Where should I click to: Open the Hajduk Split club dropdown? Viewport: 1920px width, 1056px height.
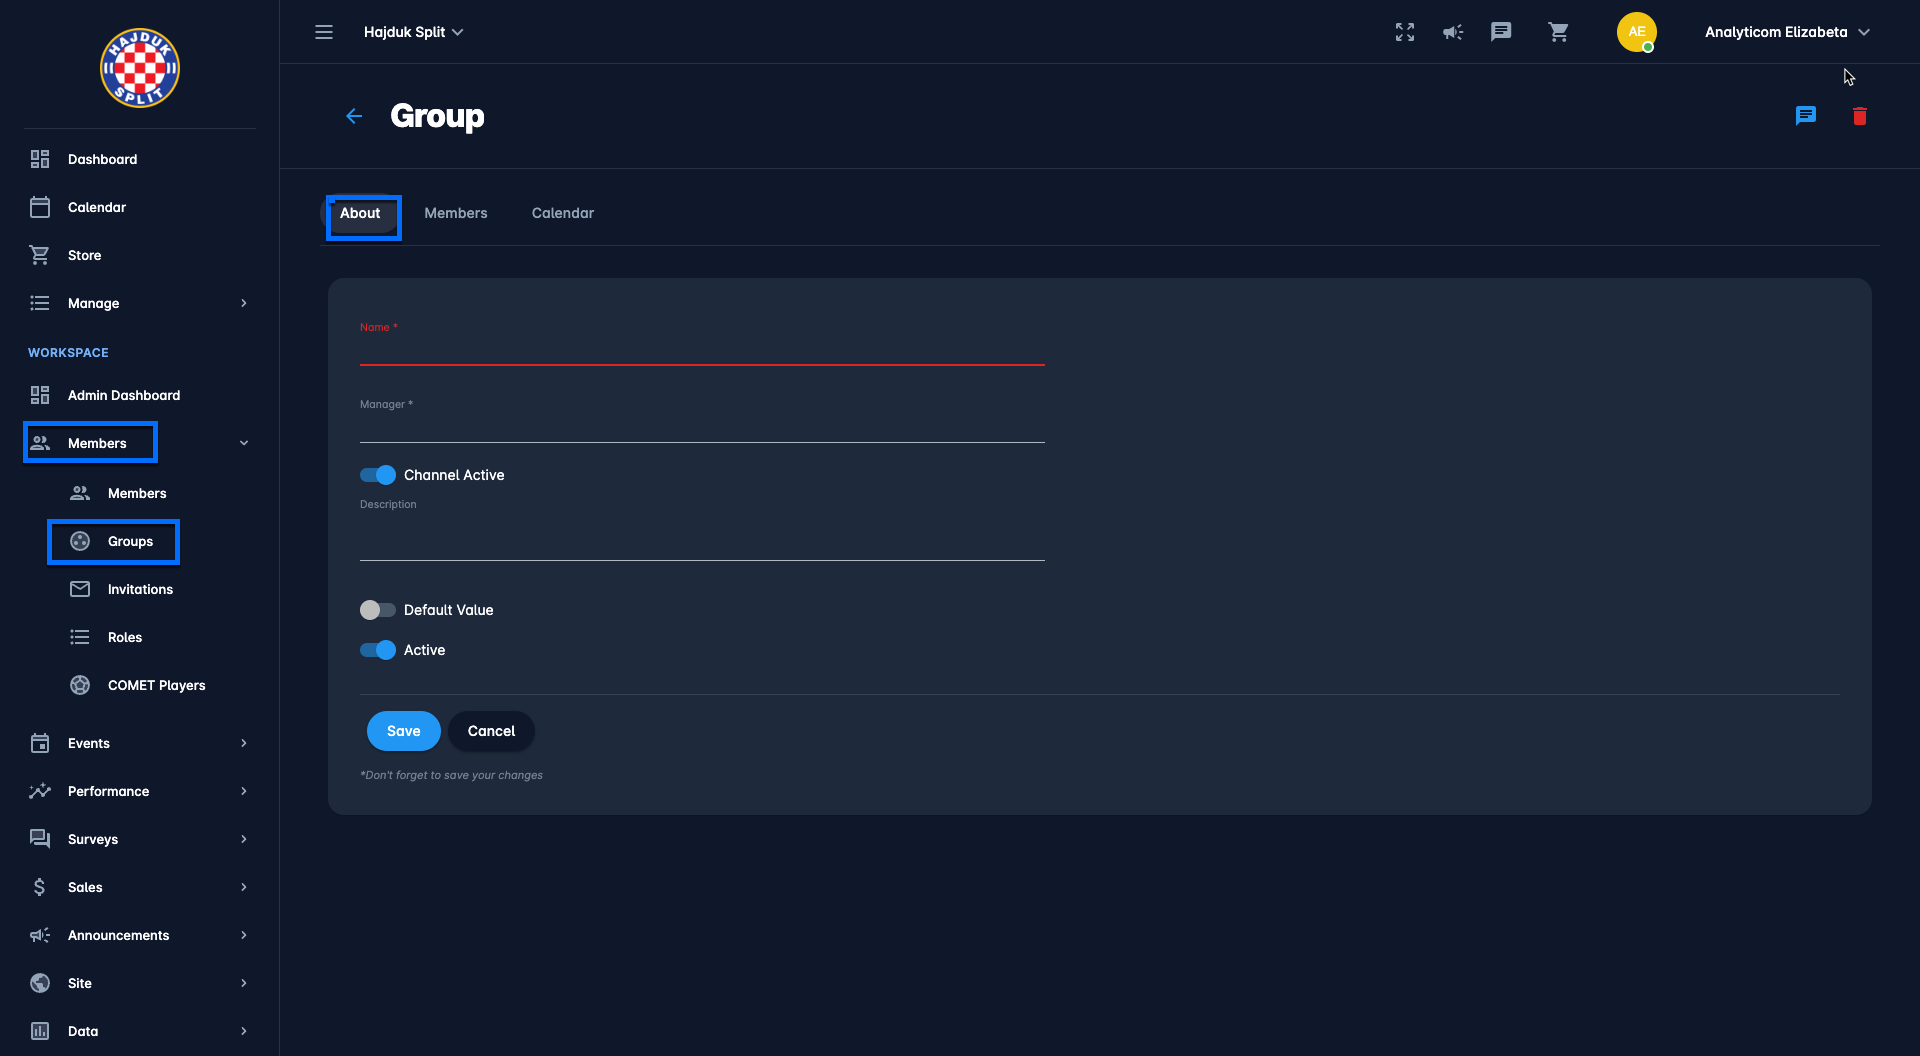(413, 32)
